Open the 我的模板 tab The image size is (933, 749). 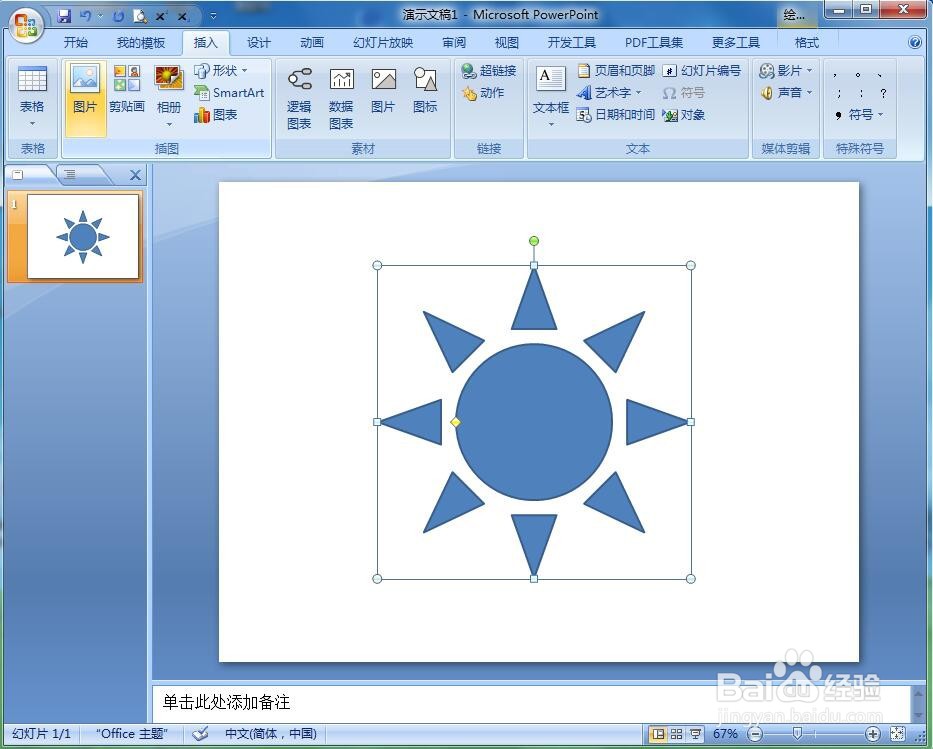coord(140,42)
